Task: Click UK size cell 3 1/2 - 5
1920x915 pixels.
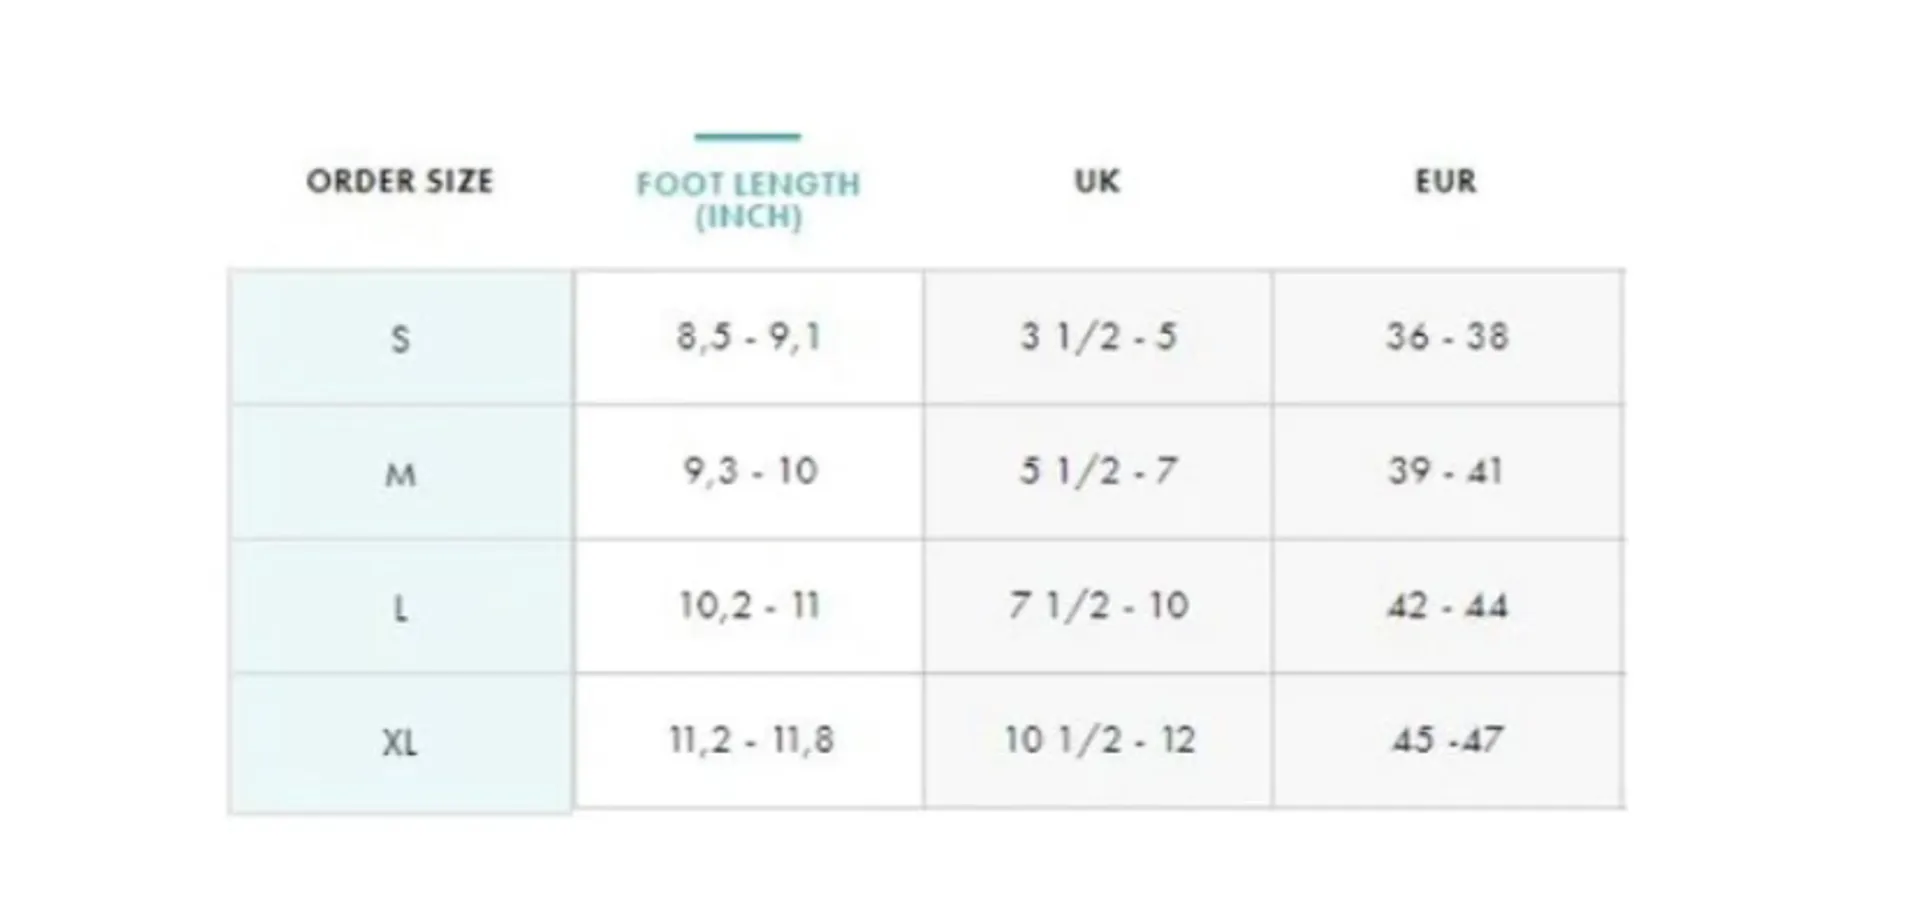Action: (x=1098, y=337)
